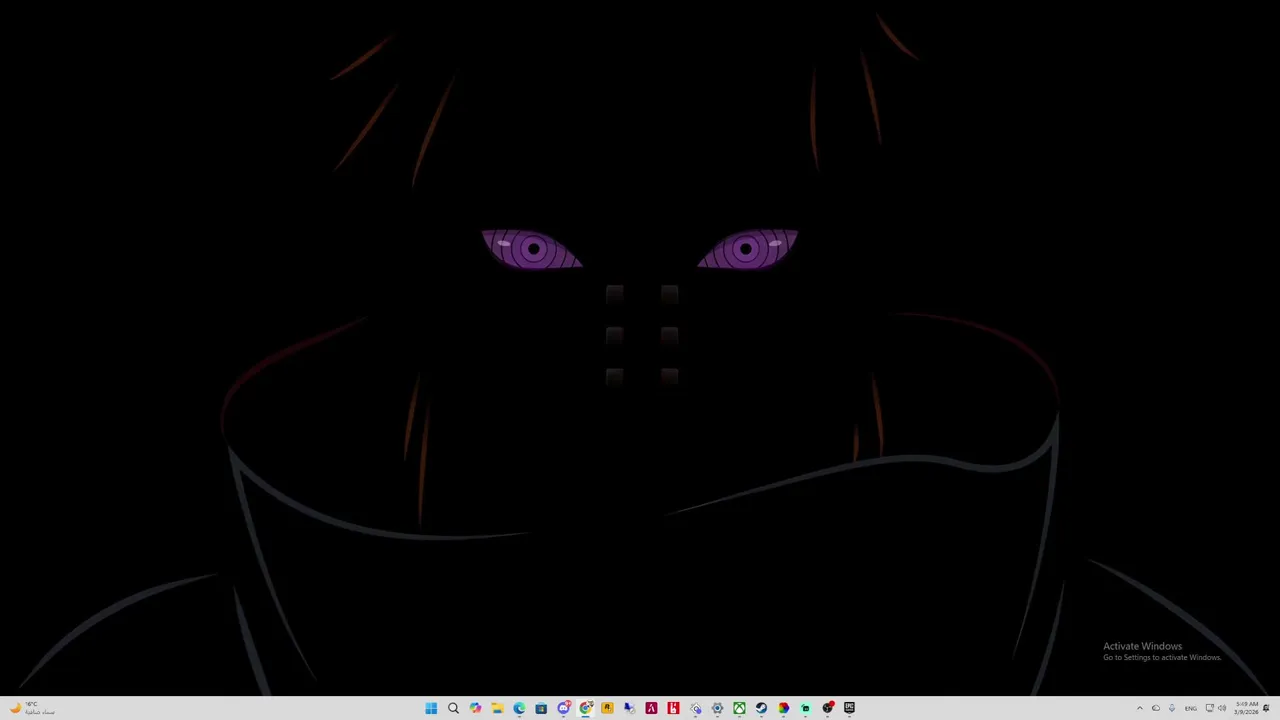Open Settings gear icon

pyautogui.click(x=717, y=708)
